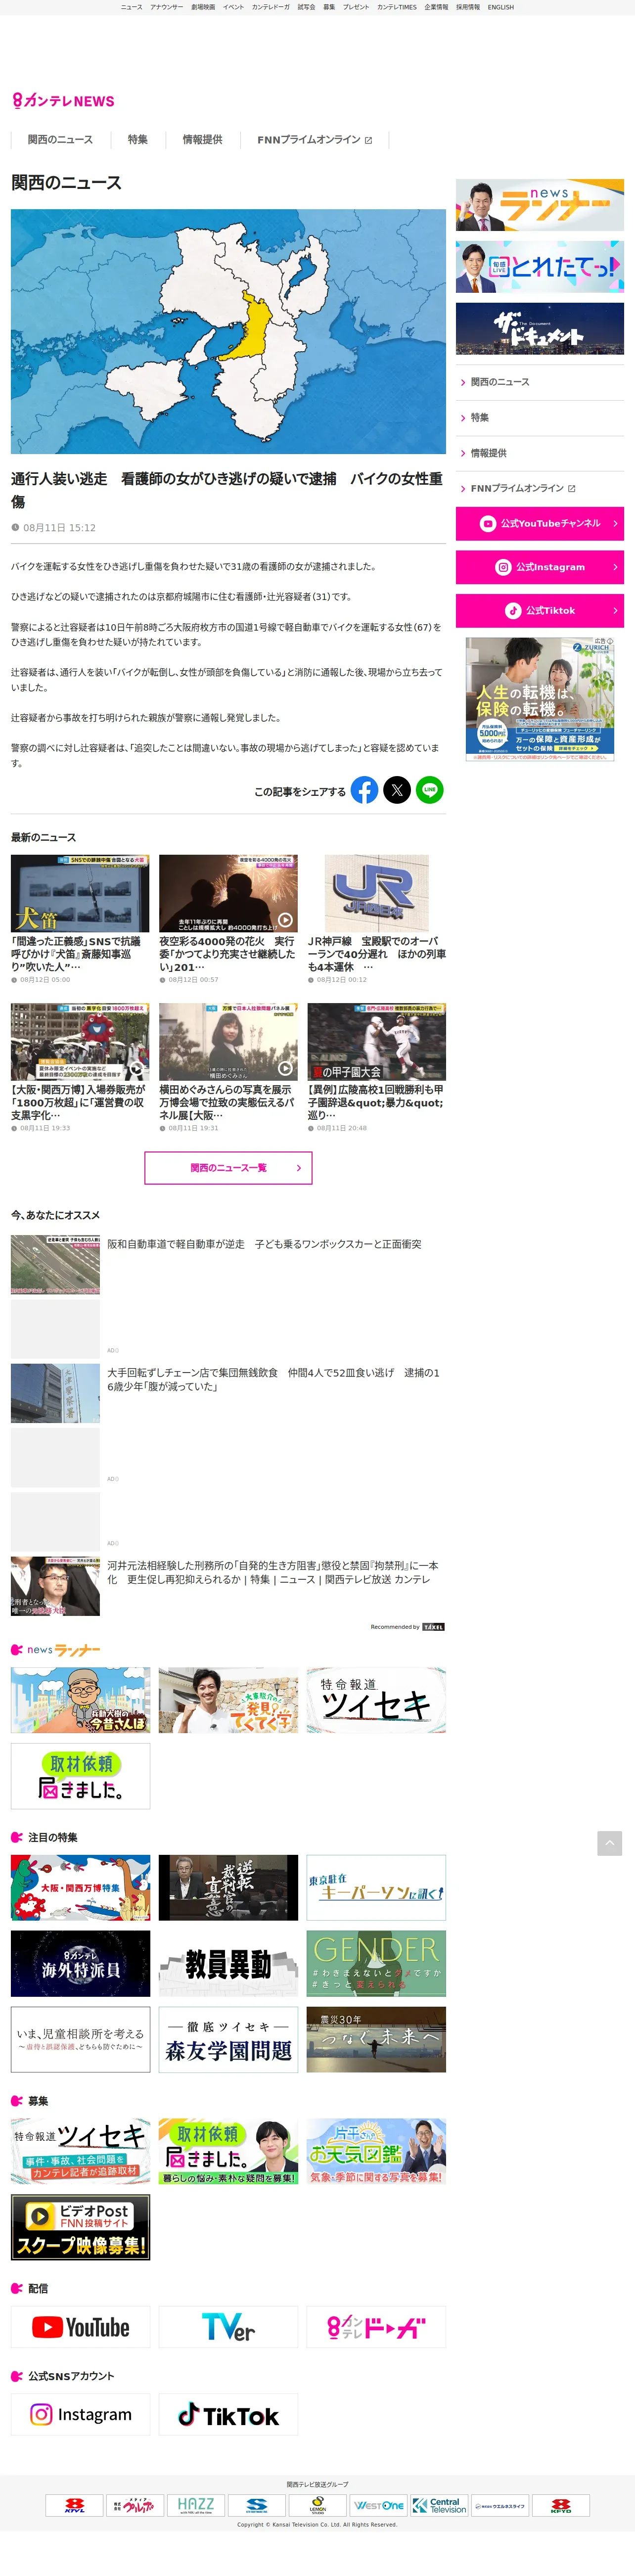The width and height of the screenshot is (635, 2576).
Task: Select 情報提供 tab in navigation
Action: (202, 140)
